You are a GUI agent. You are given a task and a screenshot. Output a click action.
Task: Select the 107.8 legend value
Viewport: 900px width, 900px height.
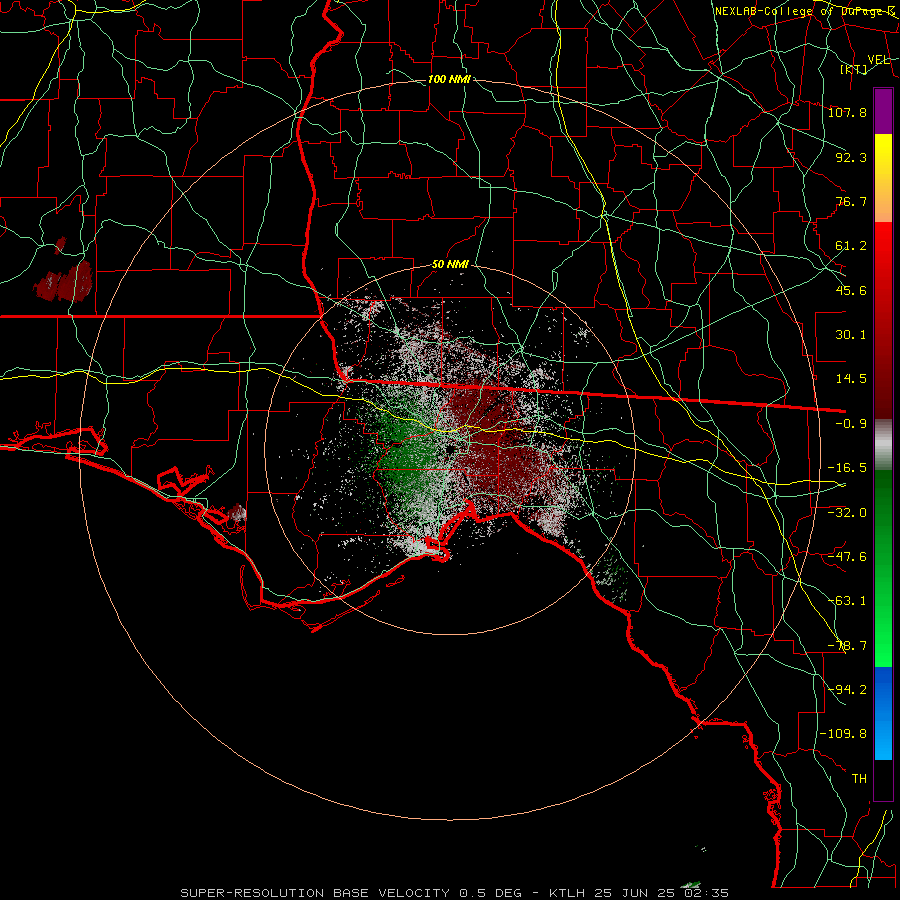(x=847, y=112)
